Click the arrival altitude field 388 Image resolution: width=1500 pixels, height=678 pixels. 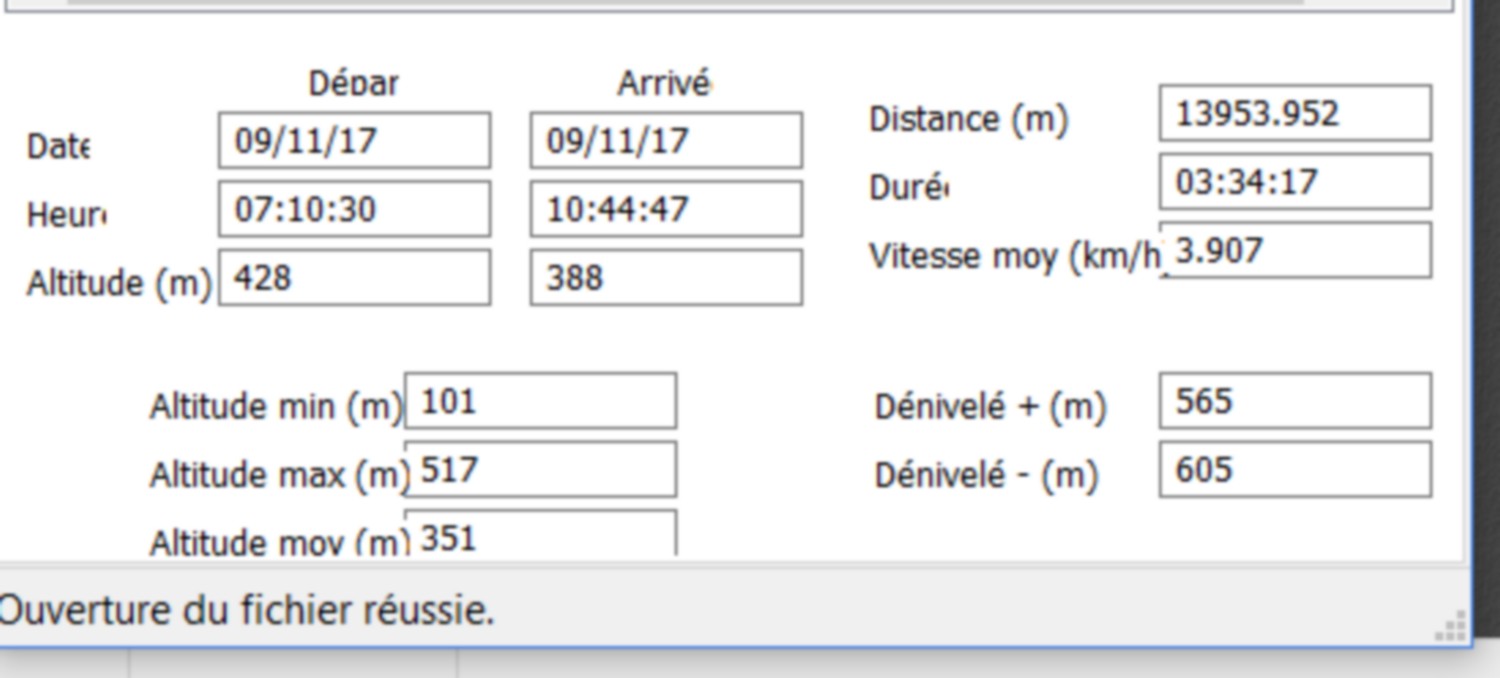666,277
